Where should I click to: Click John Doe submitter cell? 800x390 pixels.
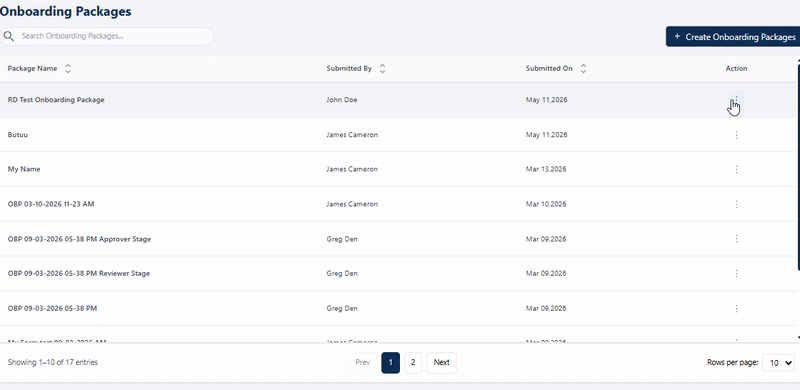point(342,100)
